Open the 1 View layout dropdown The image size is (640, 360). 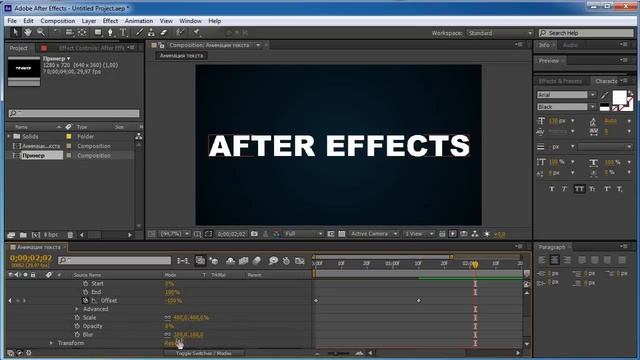(x=418, y=234)
